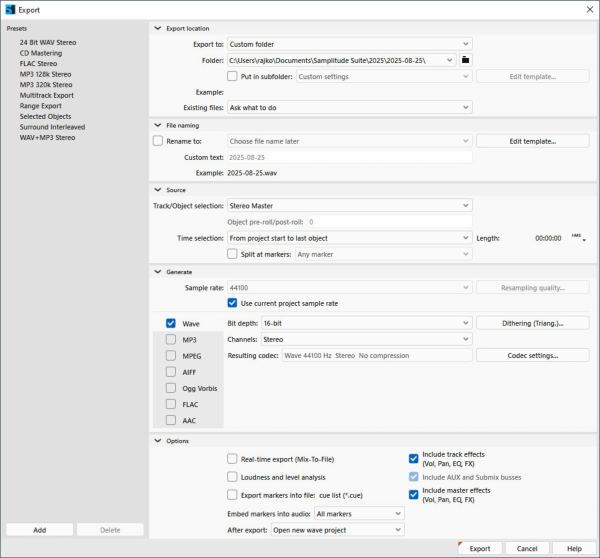
Task: Open the Time selection dropdown
Action: point(350,238)
